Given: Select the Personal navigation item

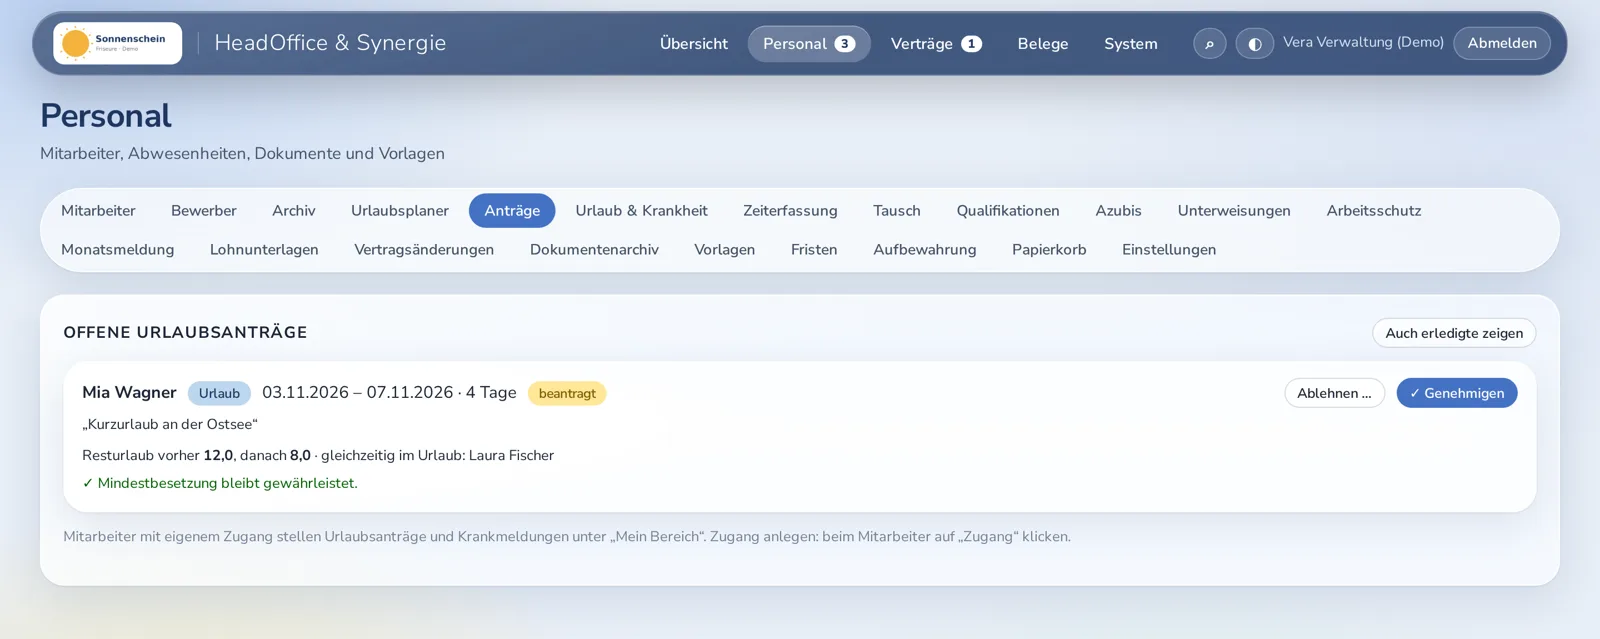Looking at the screenshot, I should 809,44.
